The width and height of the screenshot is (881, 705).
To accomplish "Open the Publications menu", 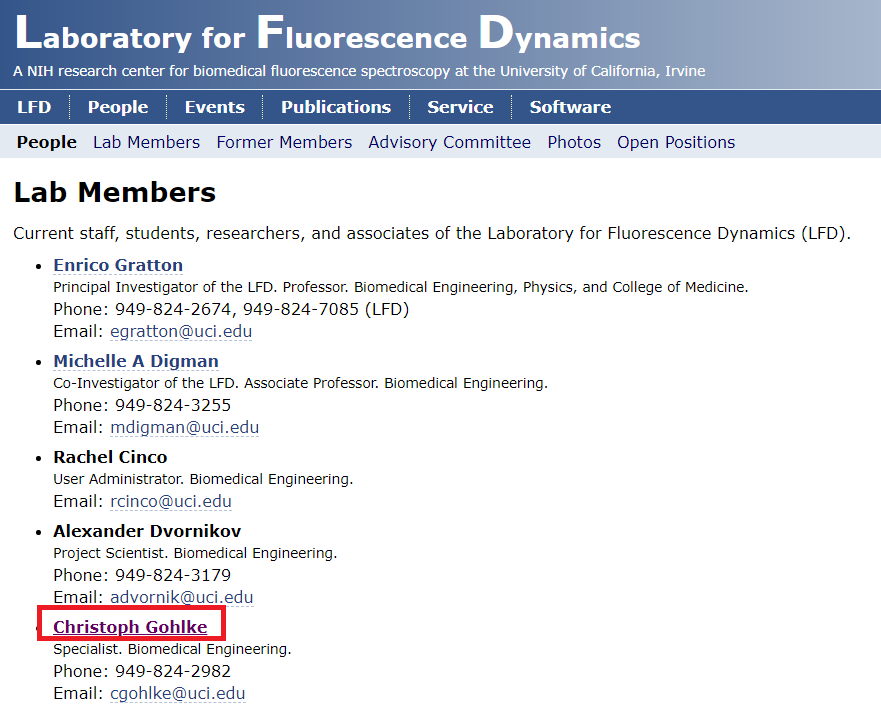I will tap(336, 107).
